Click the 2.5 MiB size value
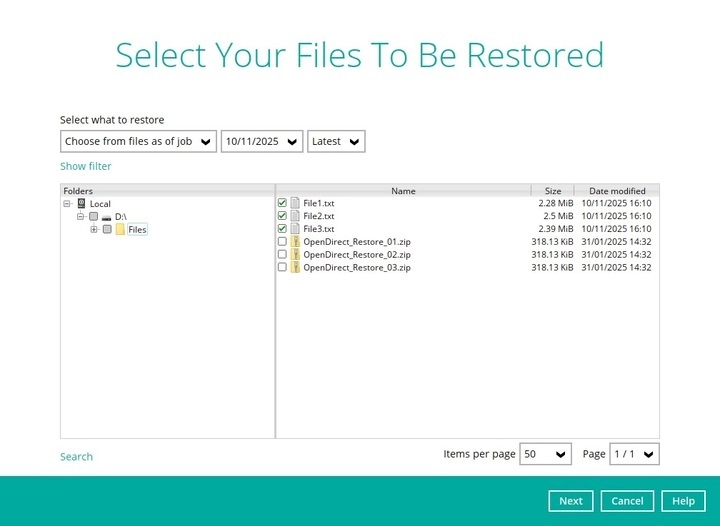The height and width of the screenshot is (526, 720). (558, 216)
